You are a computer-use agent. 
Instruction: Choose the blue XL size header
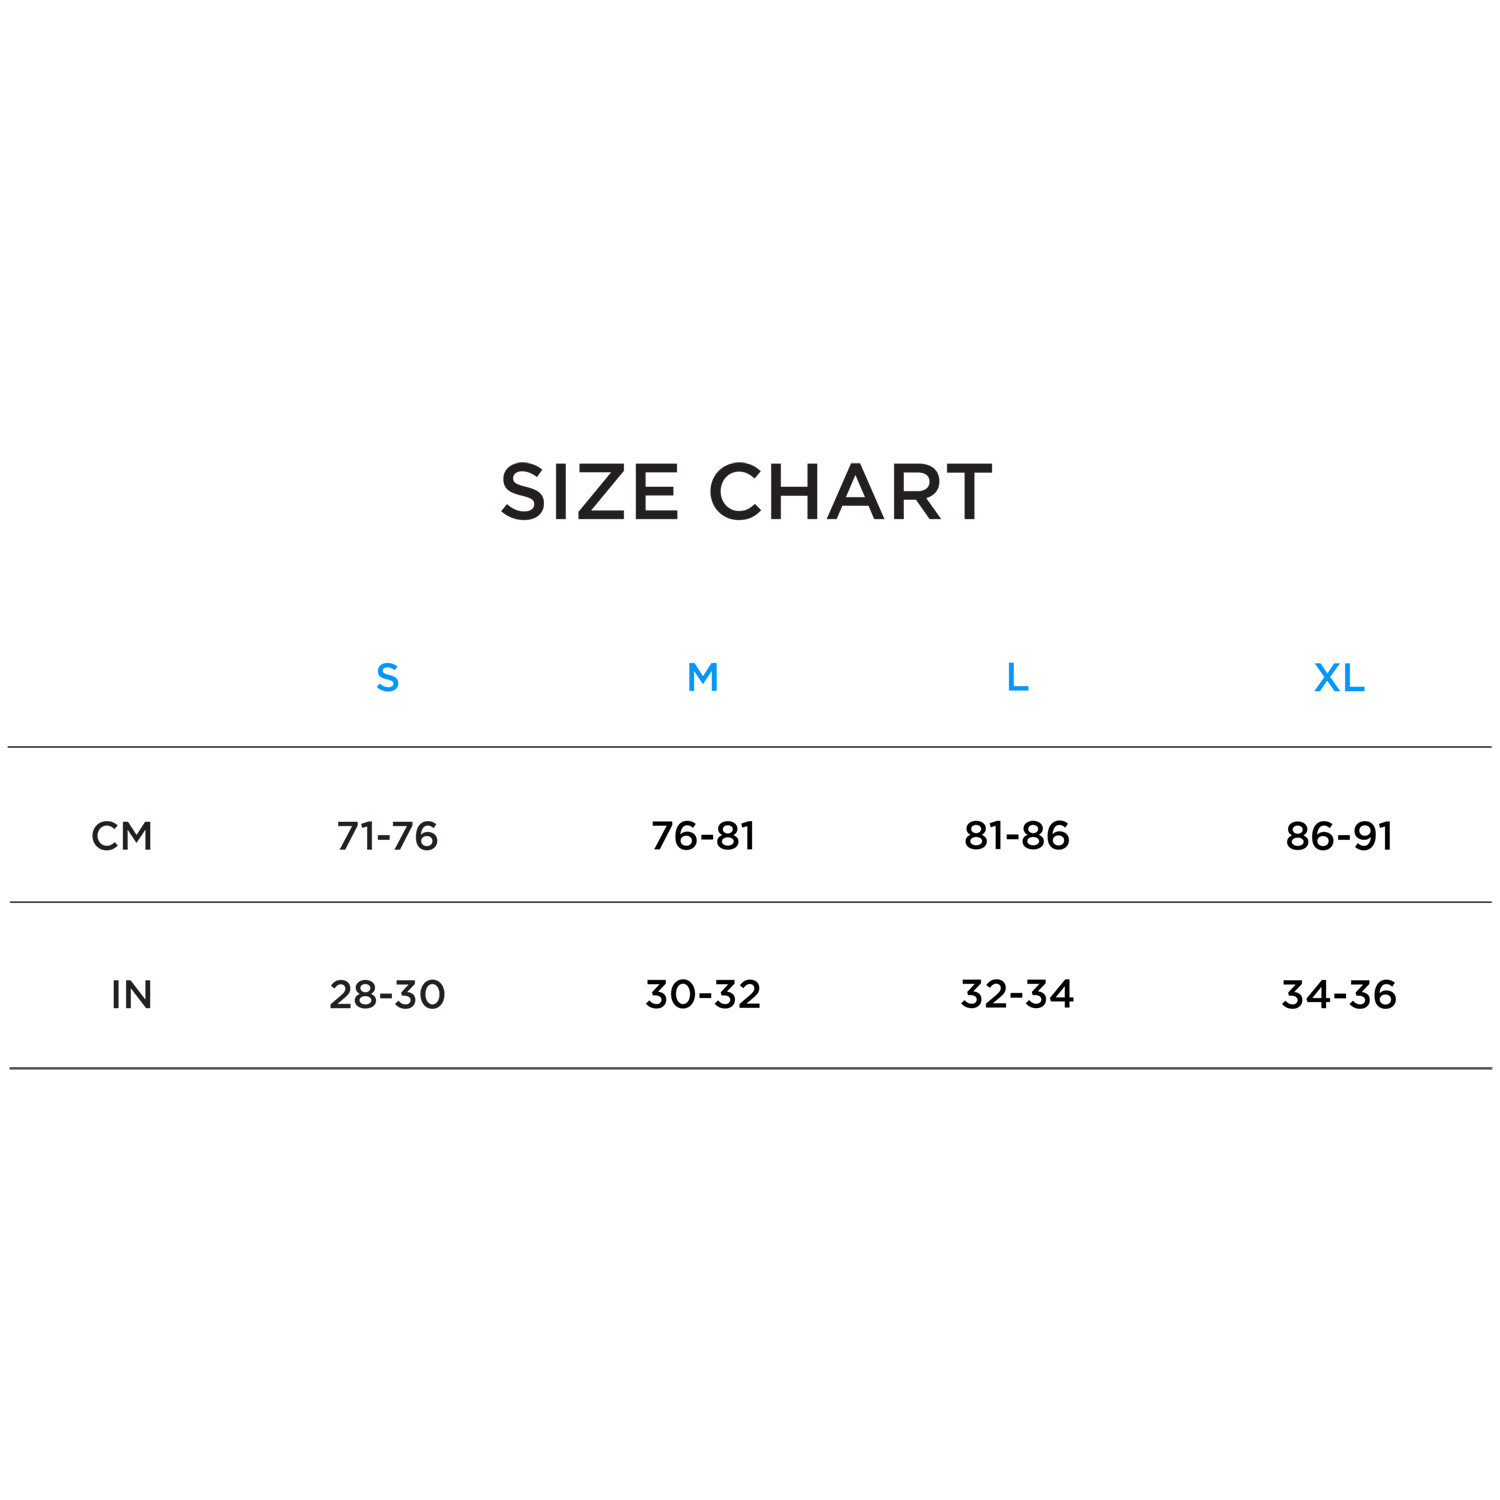pos(1339,678)
